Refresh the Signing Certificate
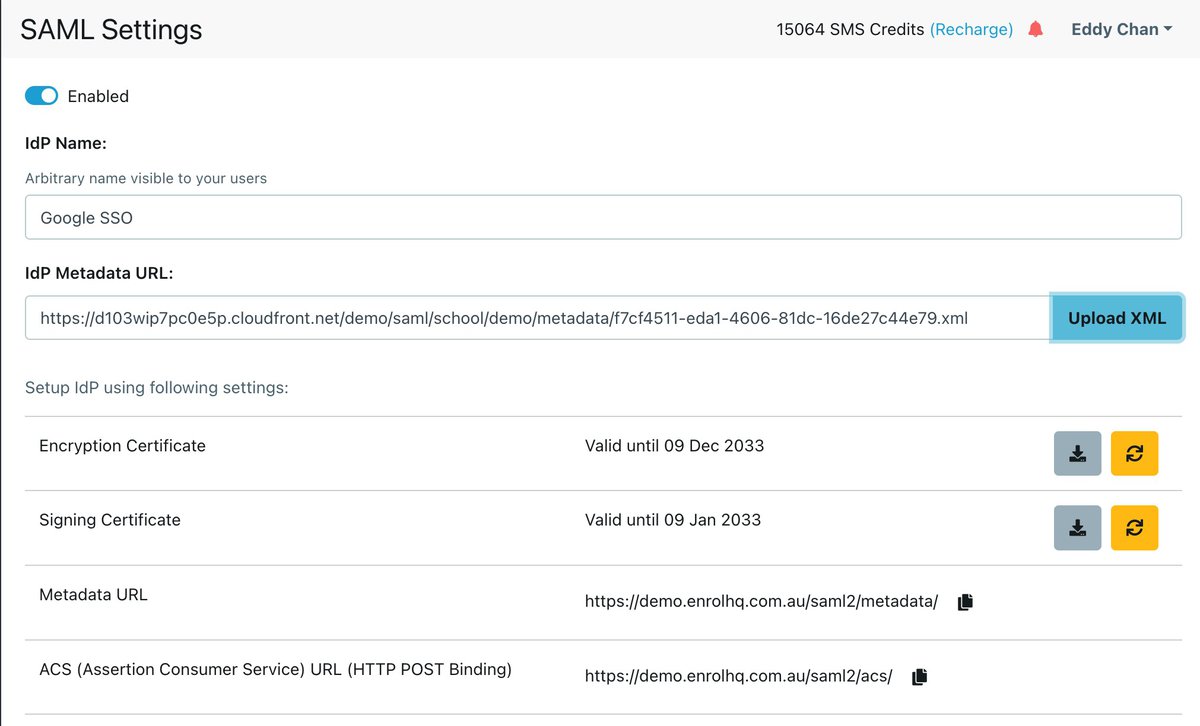Screen dimensions: 1200x726 1134,528
